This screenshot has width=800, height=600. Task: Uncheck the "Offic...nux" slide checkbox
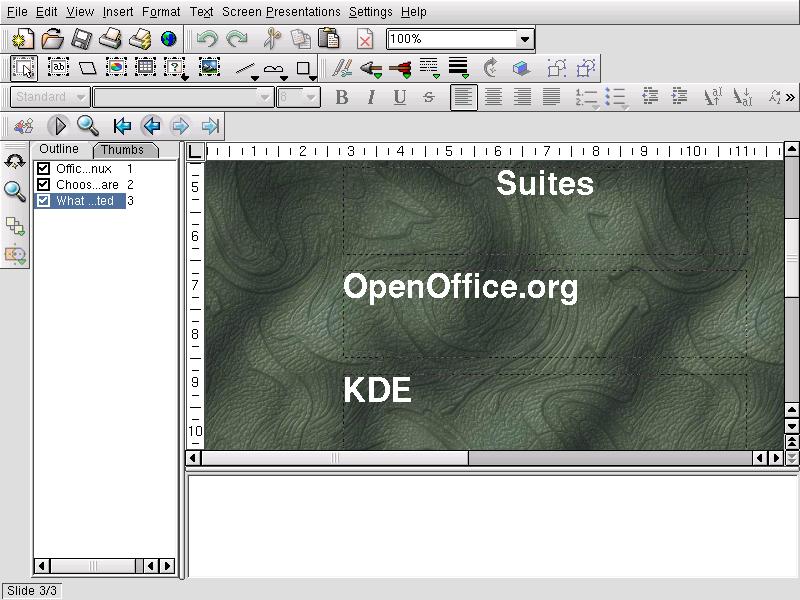click(43, 169)
